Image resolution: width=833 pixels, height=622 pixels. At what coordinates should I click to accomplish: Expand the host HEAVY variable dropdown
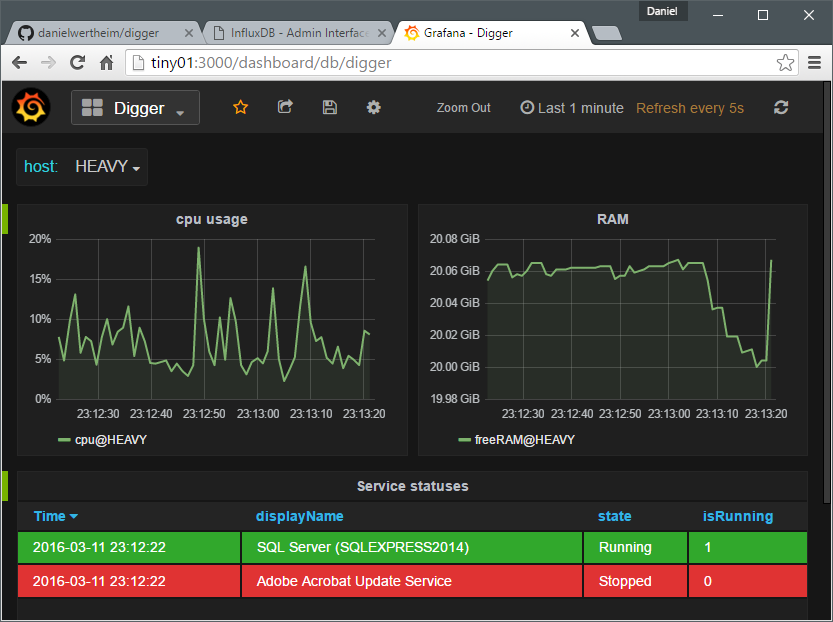pyautogui.click(x=107, y=167)
